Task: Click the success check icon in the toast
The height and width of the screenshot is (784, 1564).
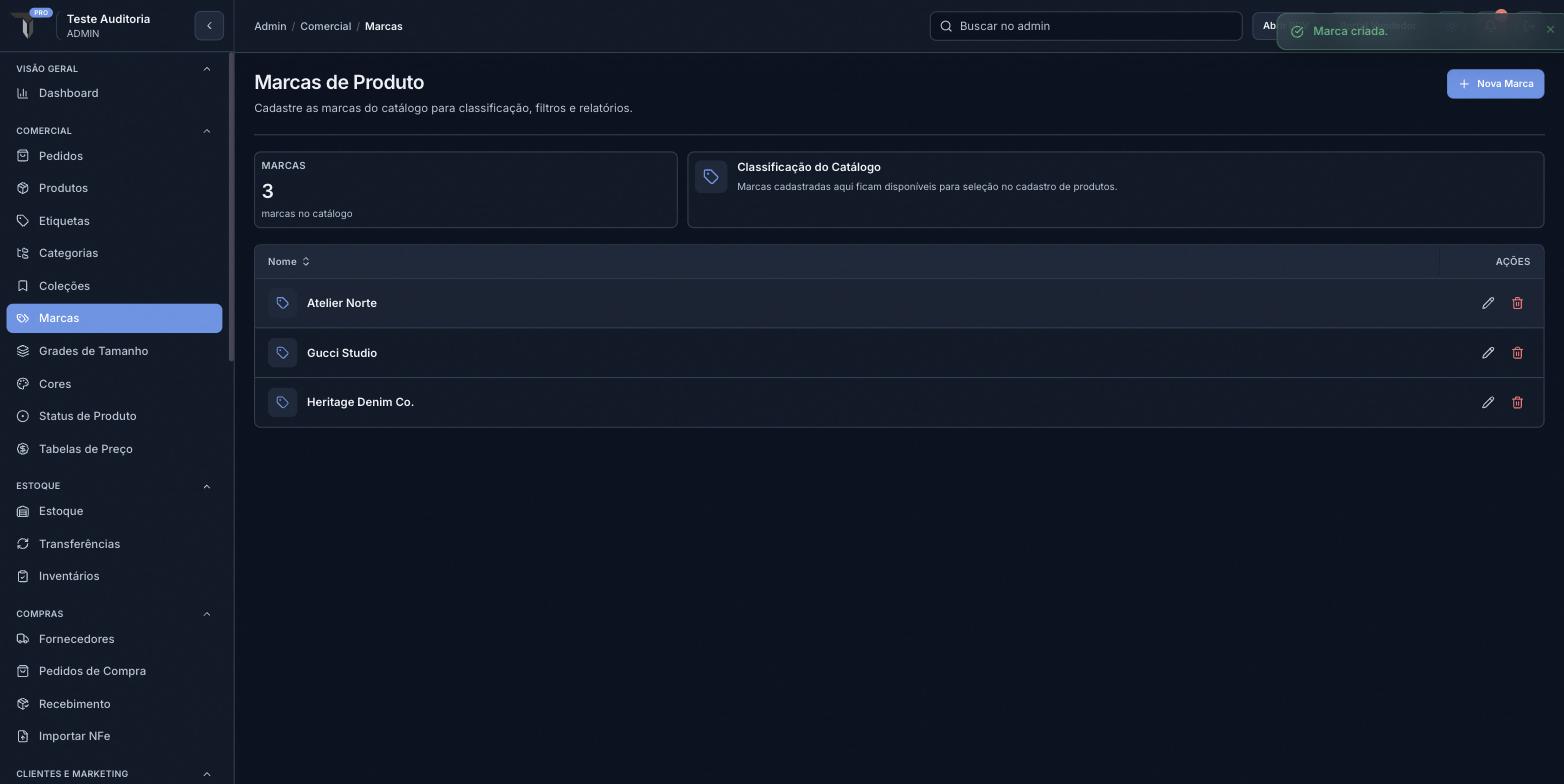Action: click(1297, 31)
